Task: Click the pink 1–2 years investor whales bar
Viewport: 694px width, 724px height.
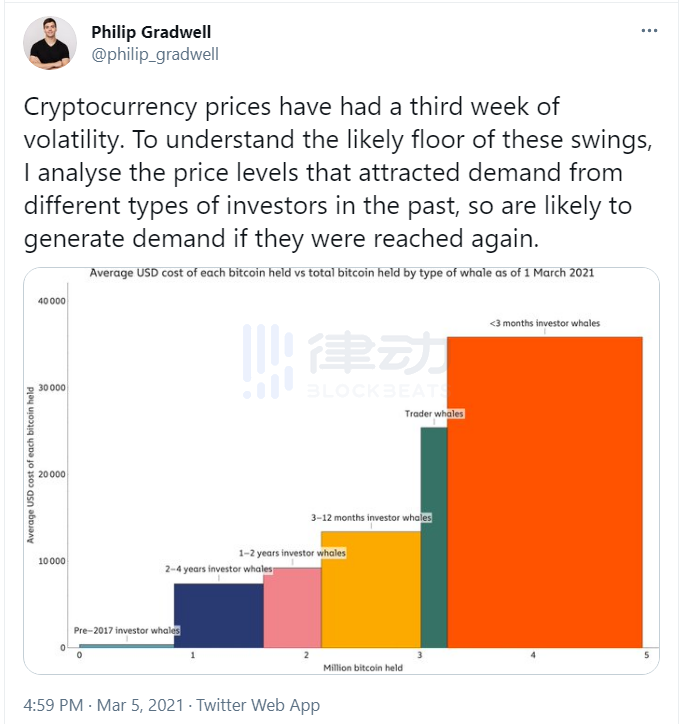Action: click(x=292, y=606)
